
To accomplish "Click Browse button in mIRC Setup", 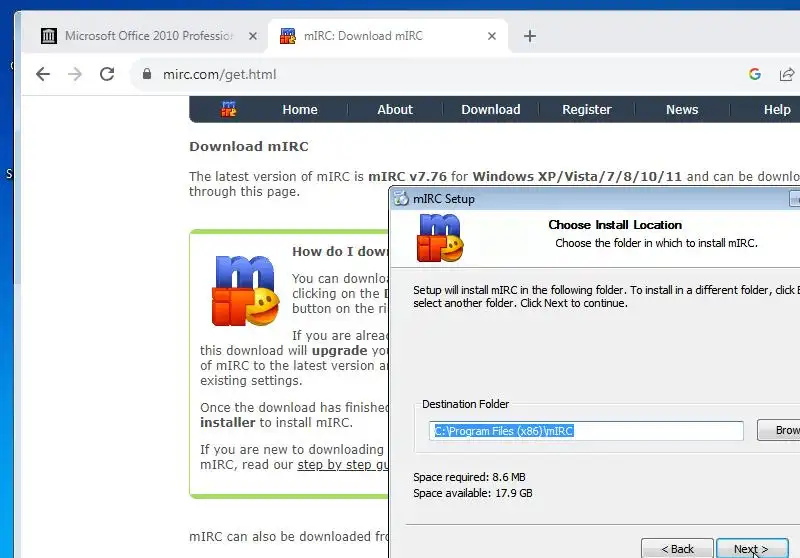I will pyautogui.click(x=779, y=430).
